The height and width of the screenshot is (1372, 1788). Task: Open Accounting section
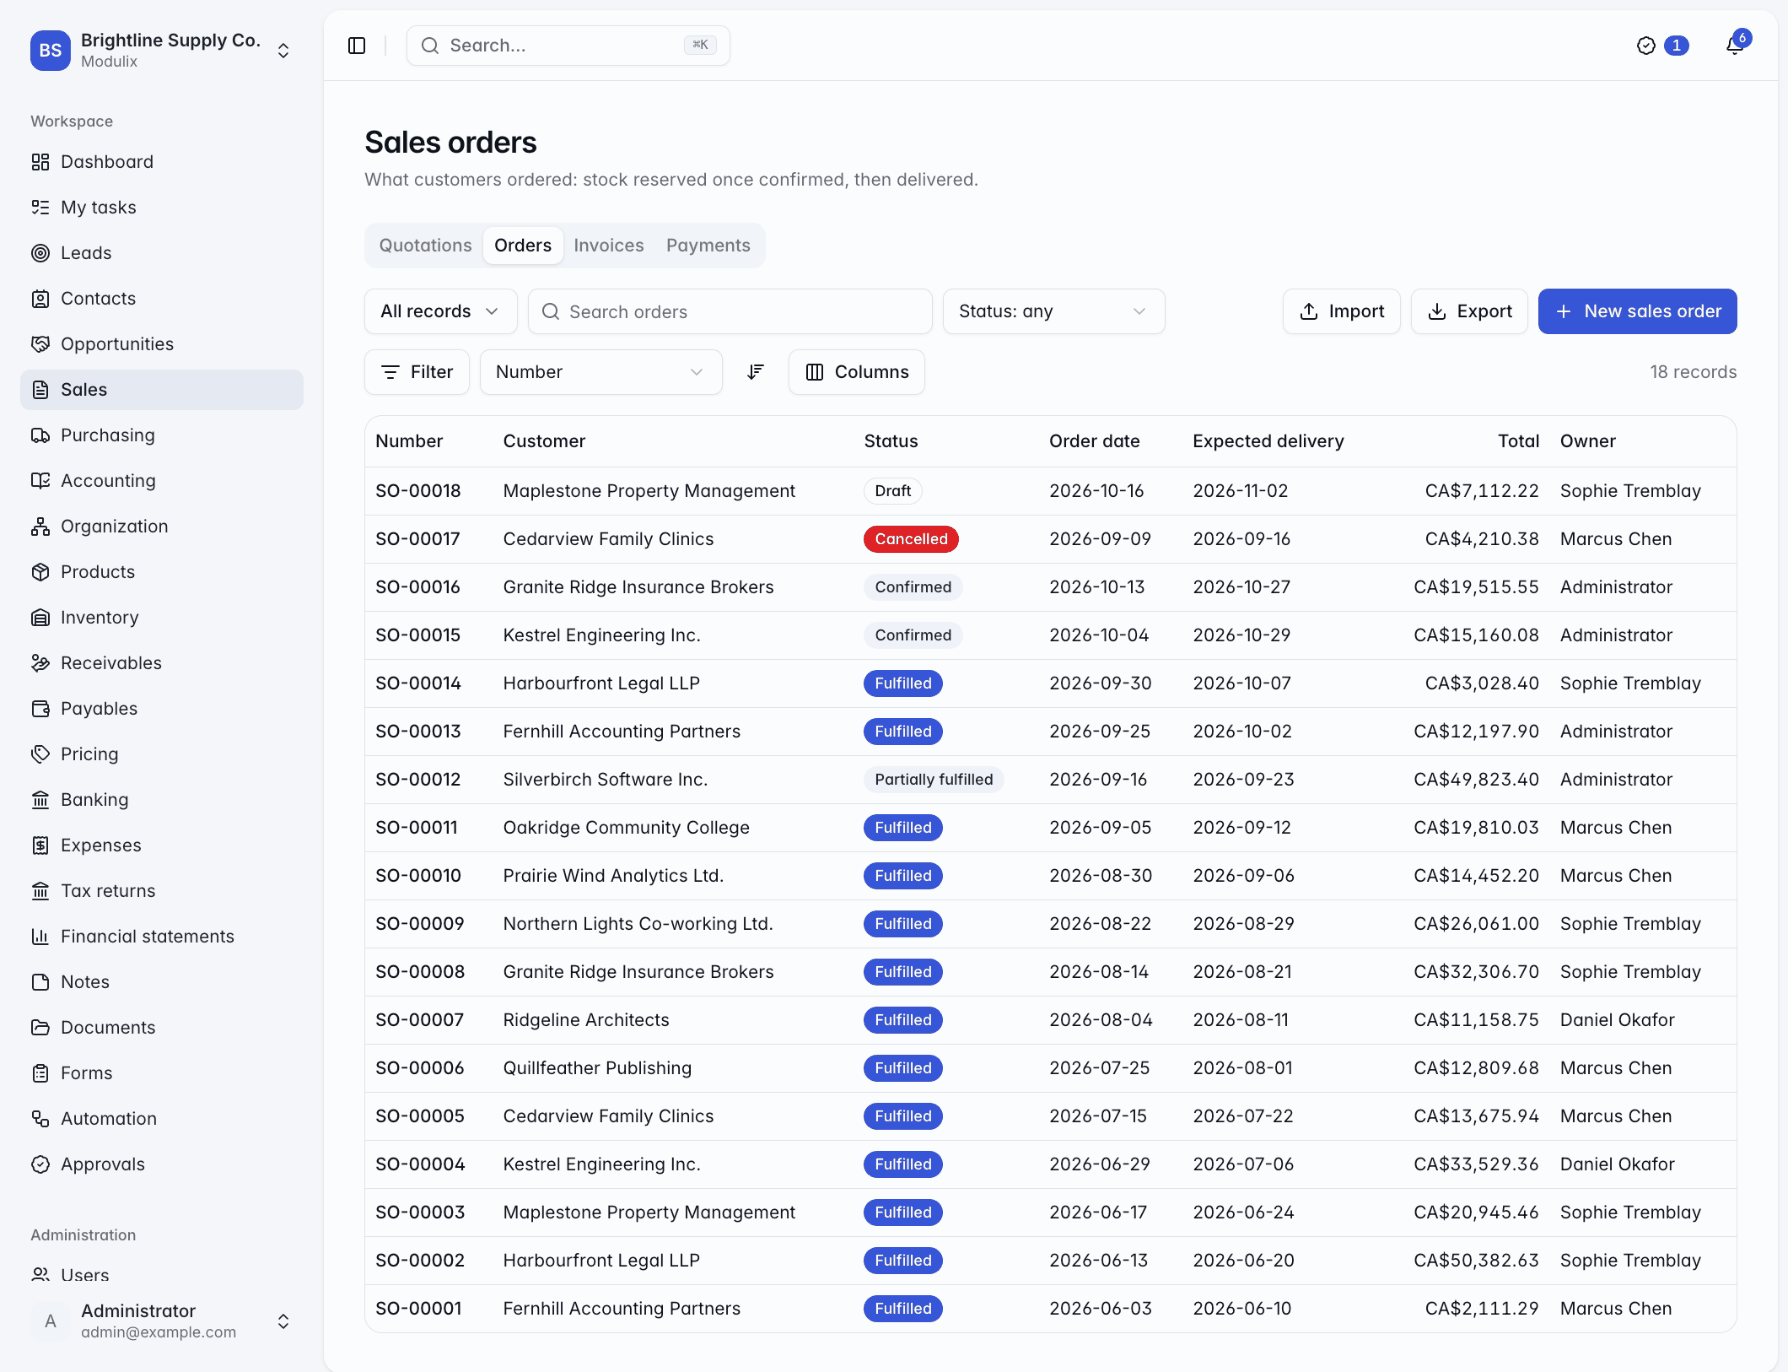coord(161,481)
